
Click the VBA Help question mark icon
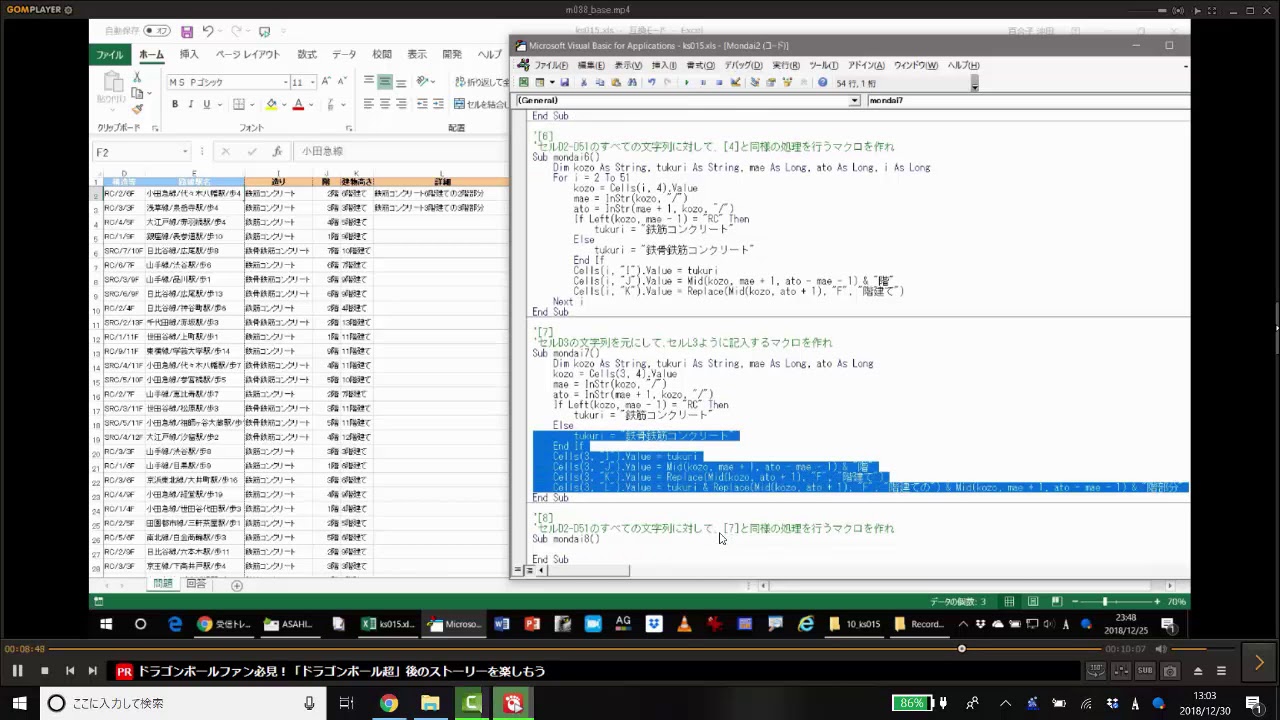[x=822, y=83]
